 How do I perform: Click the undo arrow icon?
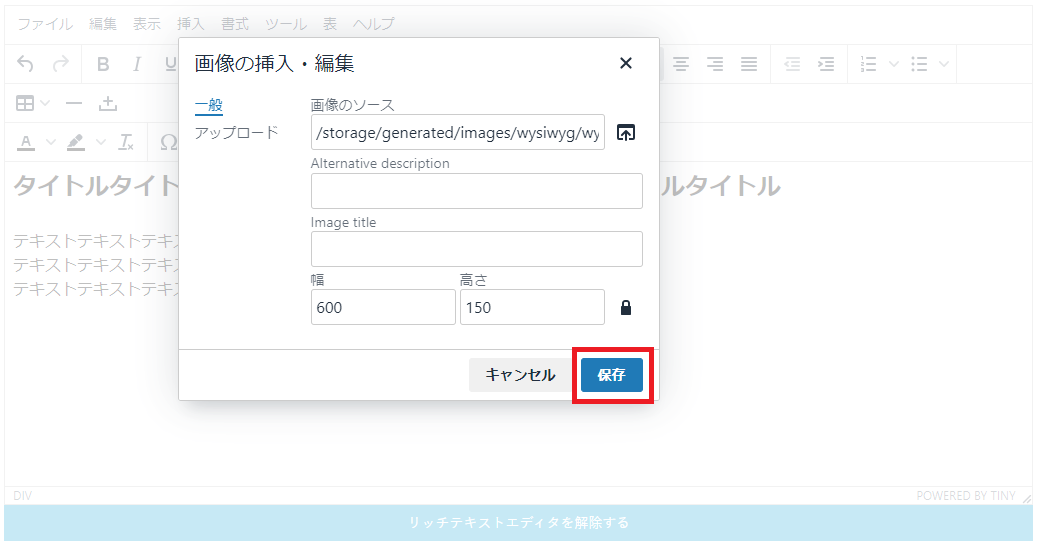25,64
